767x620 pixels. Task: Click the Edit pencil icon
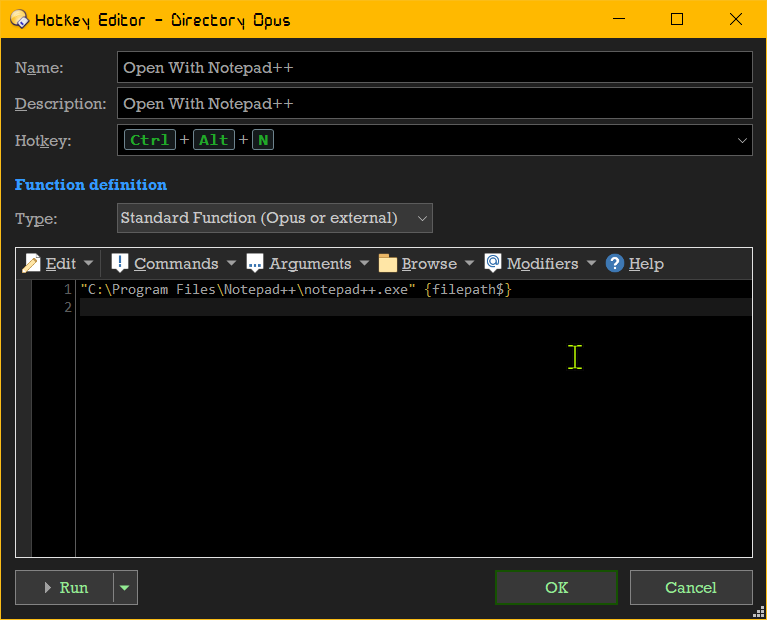(x=31, y=263)
